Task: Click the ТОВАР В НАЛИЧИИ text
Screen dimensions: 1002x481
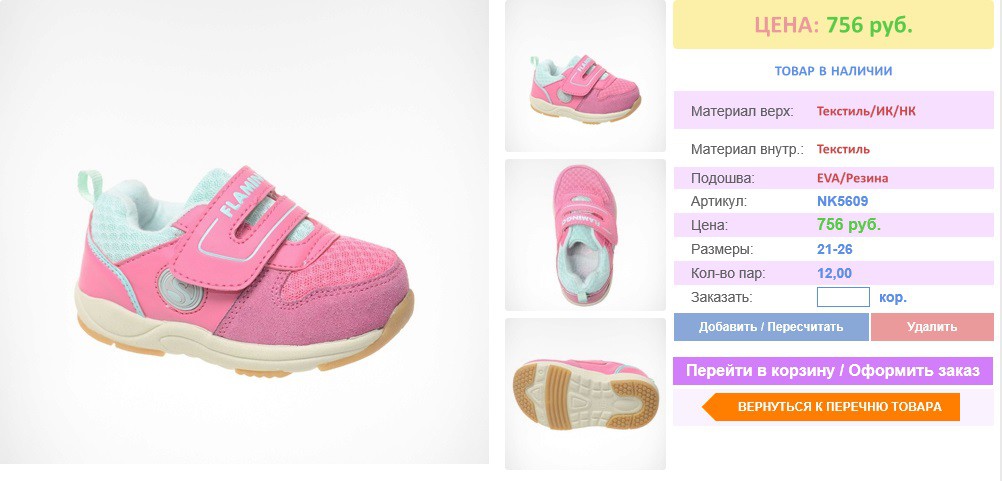Action: [x=833, y=71]
